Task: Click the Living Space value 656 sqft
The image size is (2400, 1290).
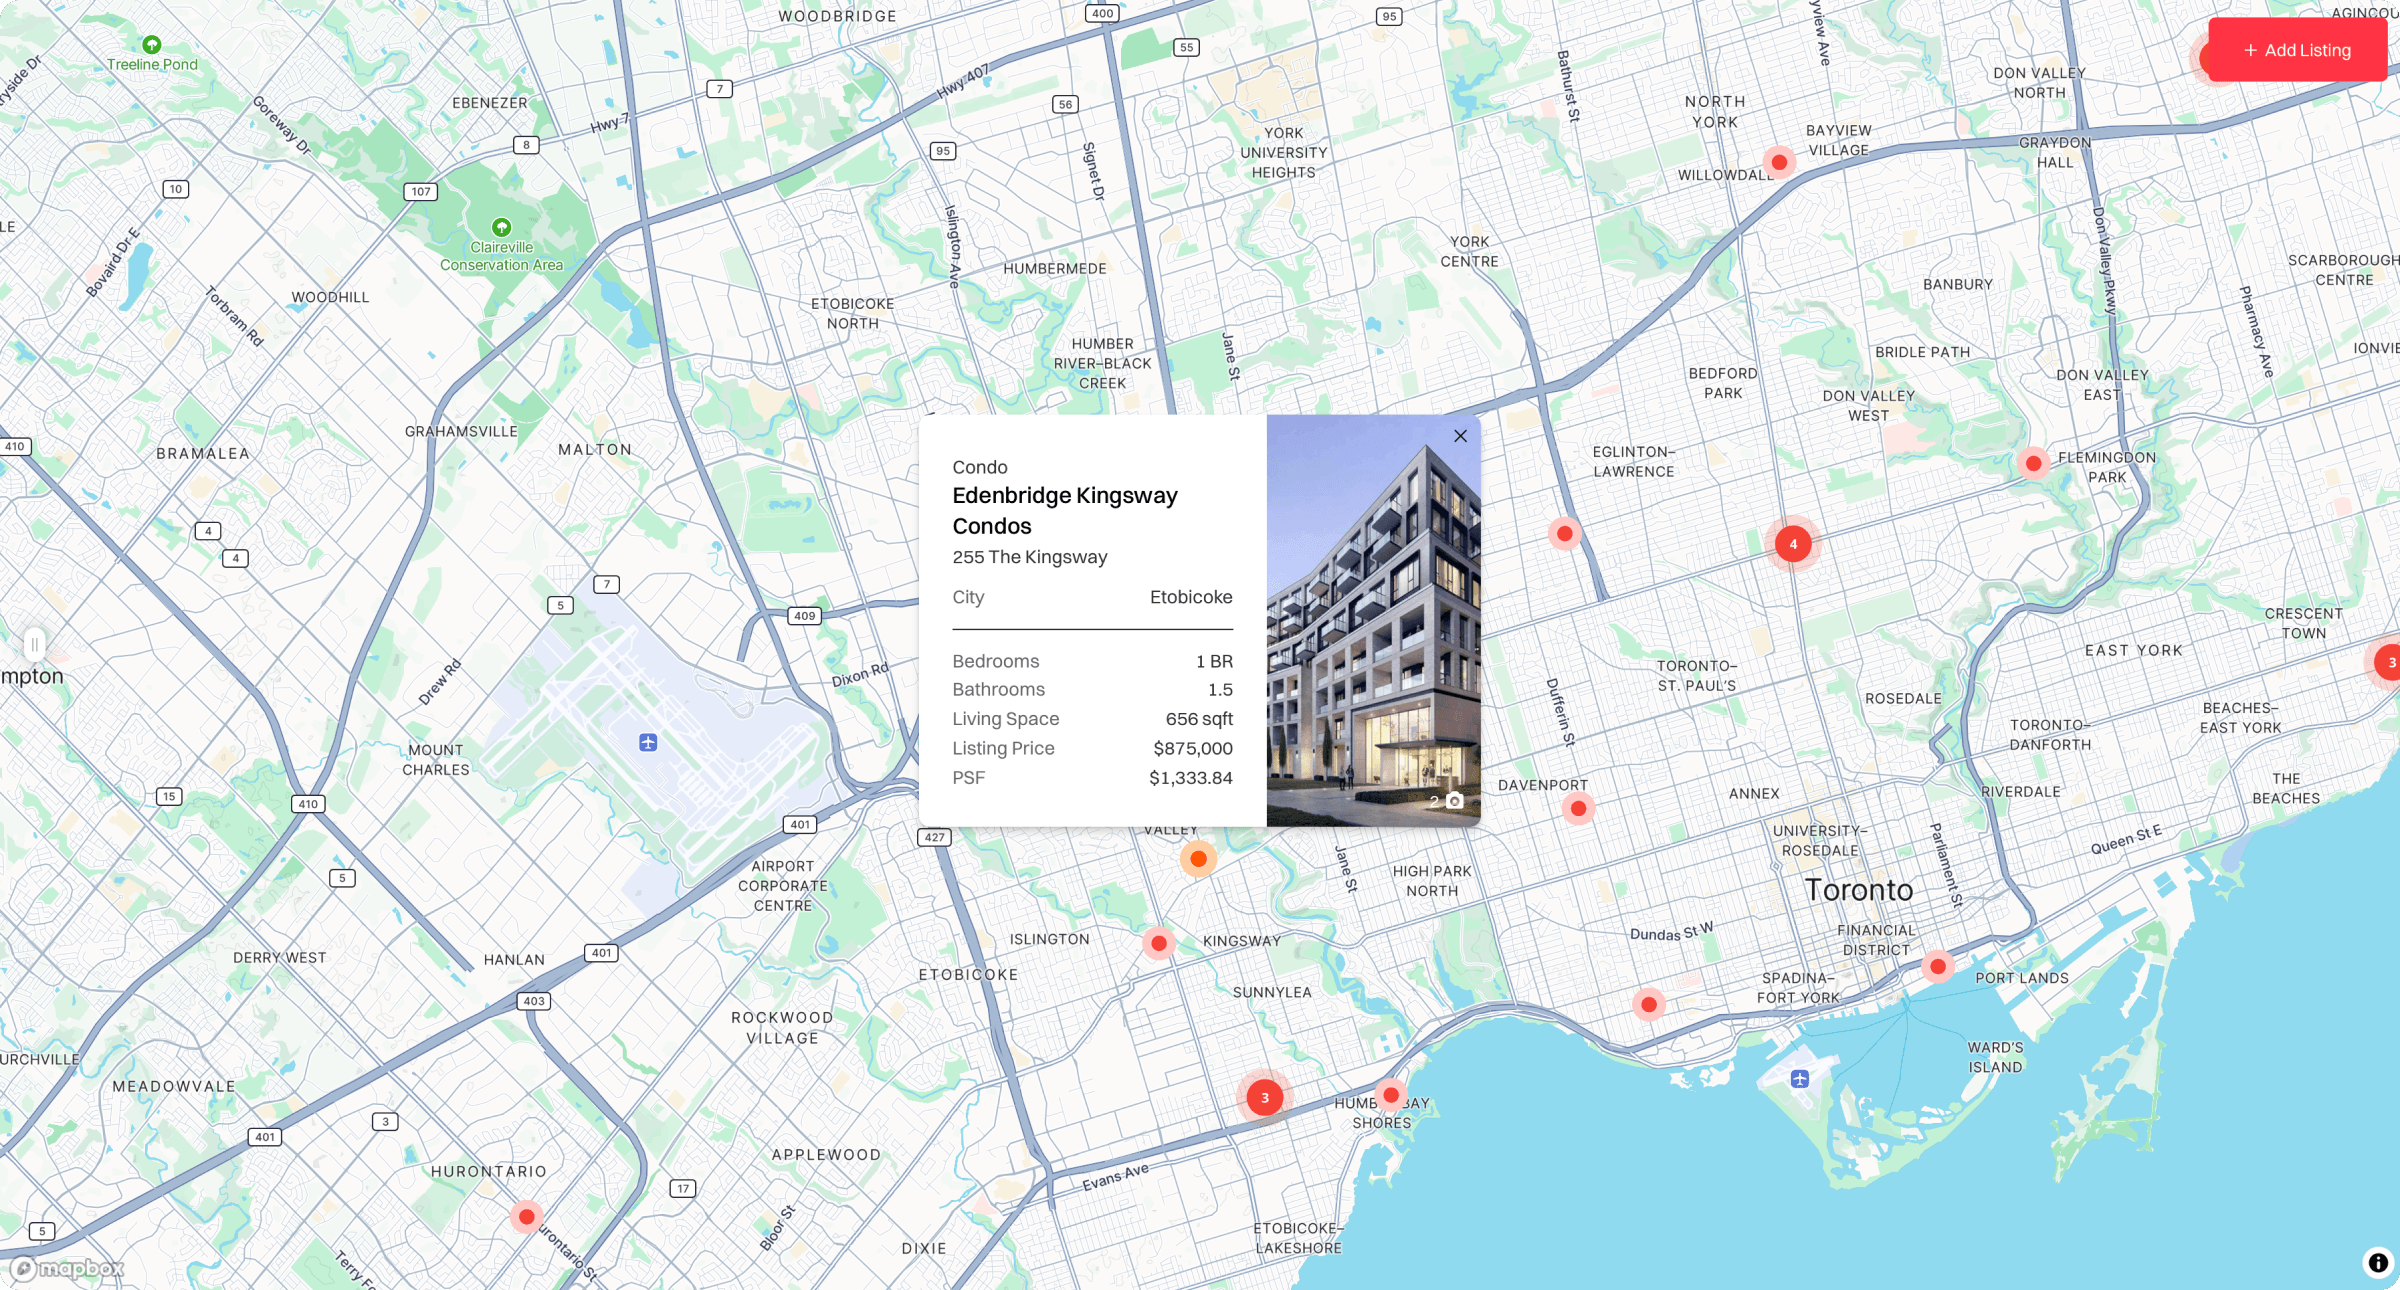Action: [x=1199, y=719]
